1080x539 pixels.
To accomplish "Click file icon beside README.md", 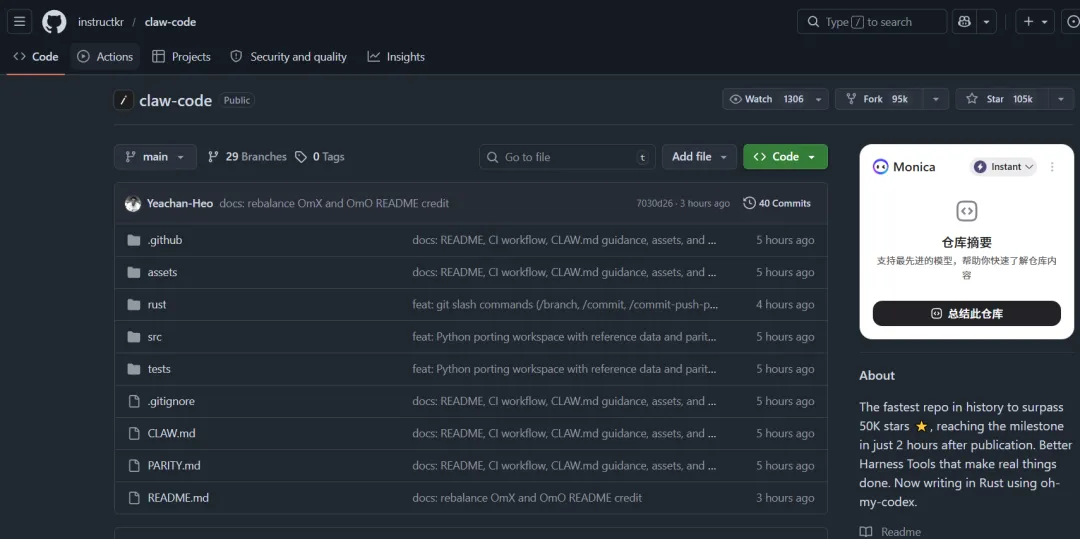I will coord(134,498).
